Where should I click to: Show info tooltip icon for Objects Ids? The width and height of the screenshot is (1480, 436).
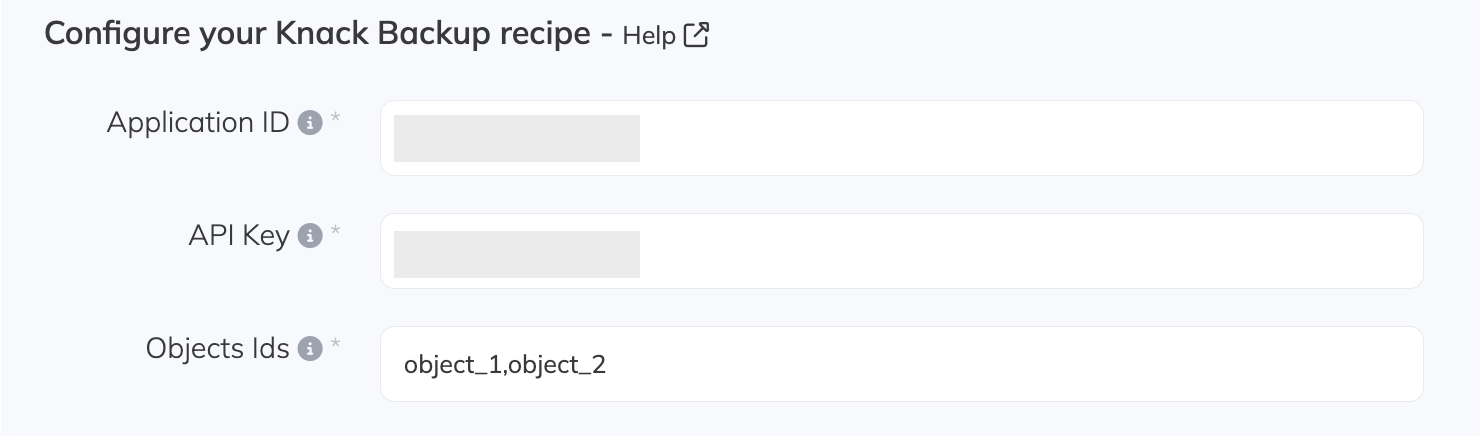[310, 350]
